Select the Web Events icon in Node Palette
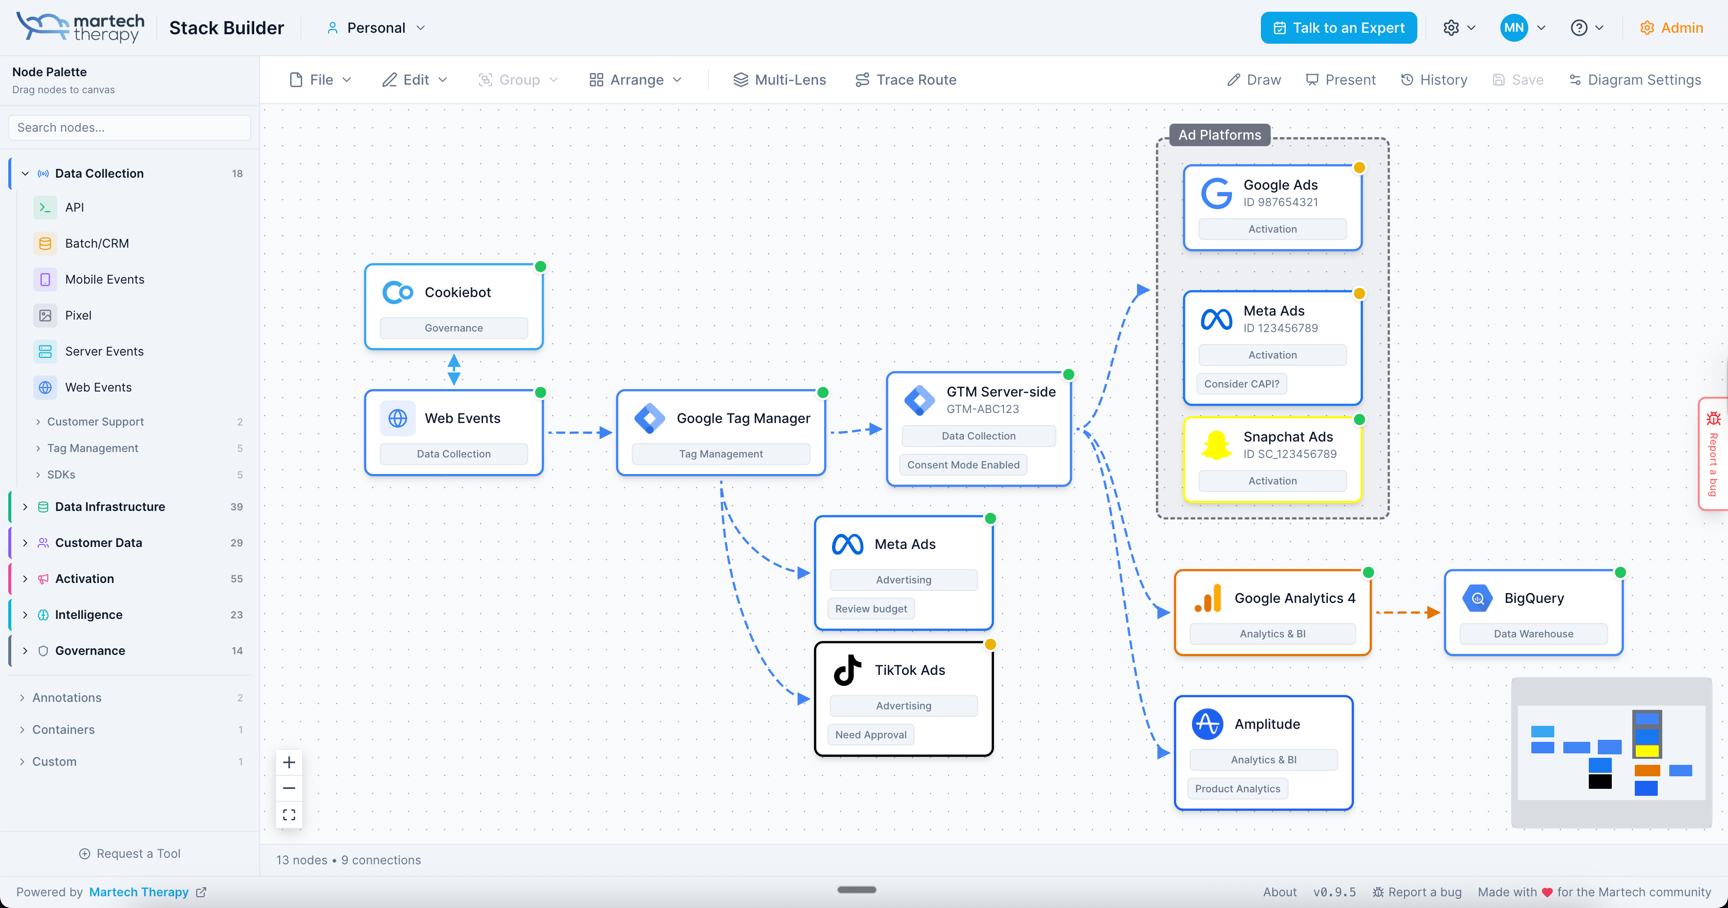 pos(44,387)
